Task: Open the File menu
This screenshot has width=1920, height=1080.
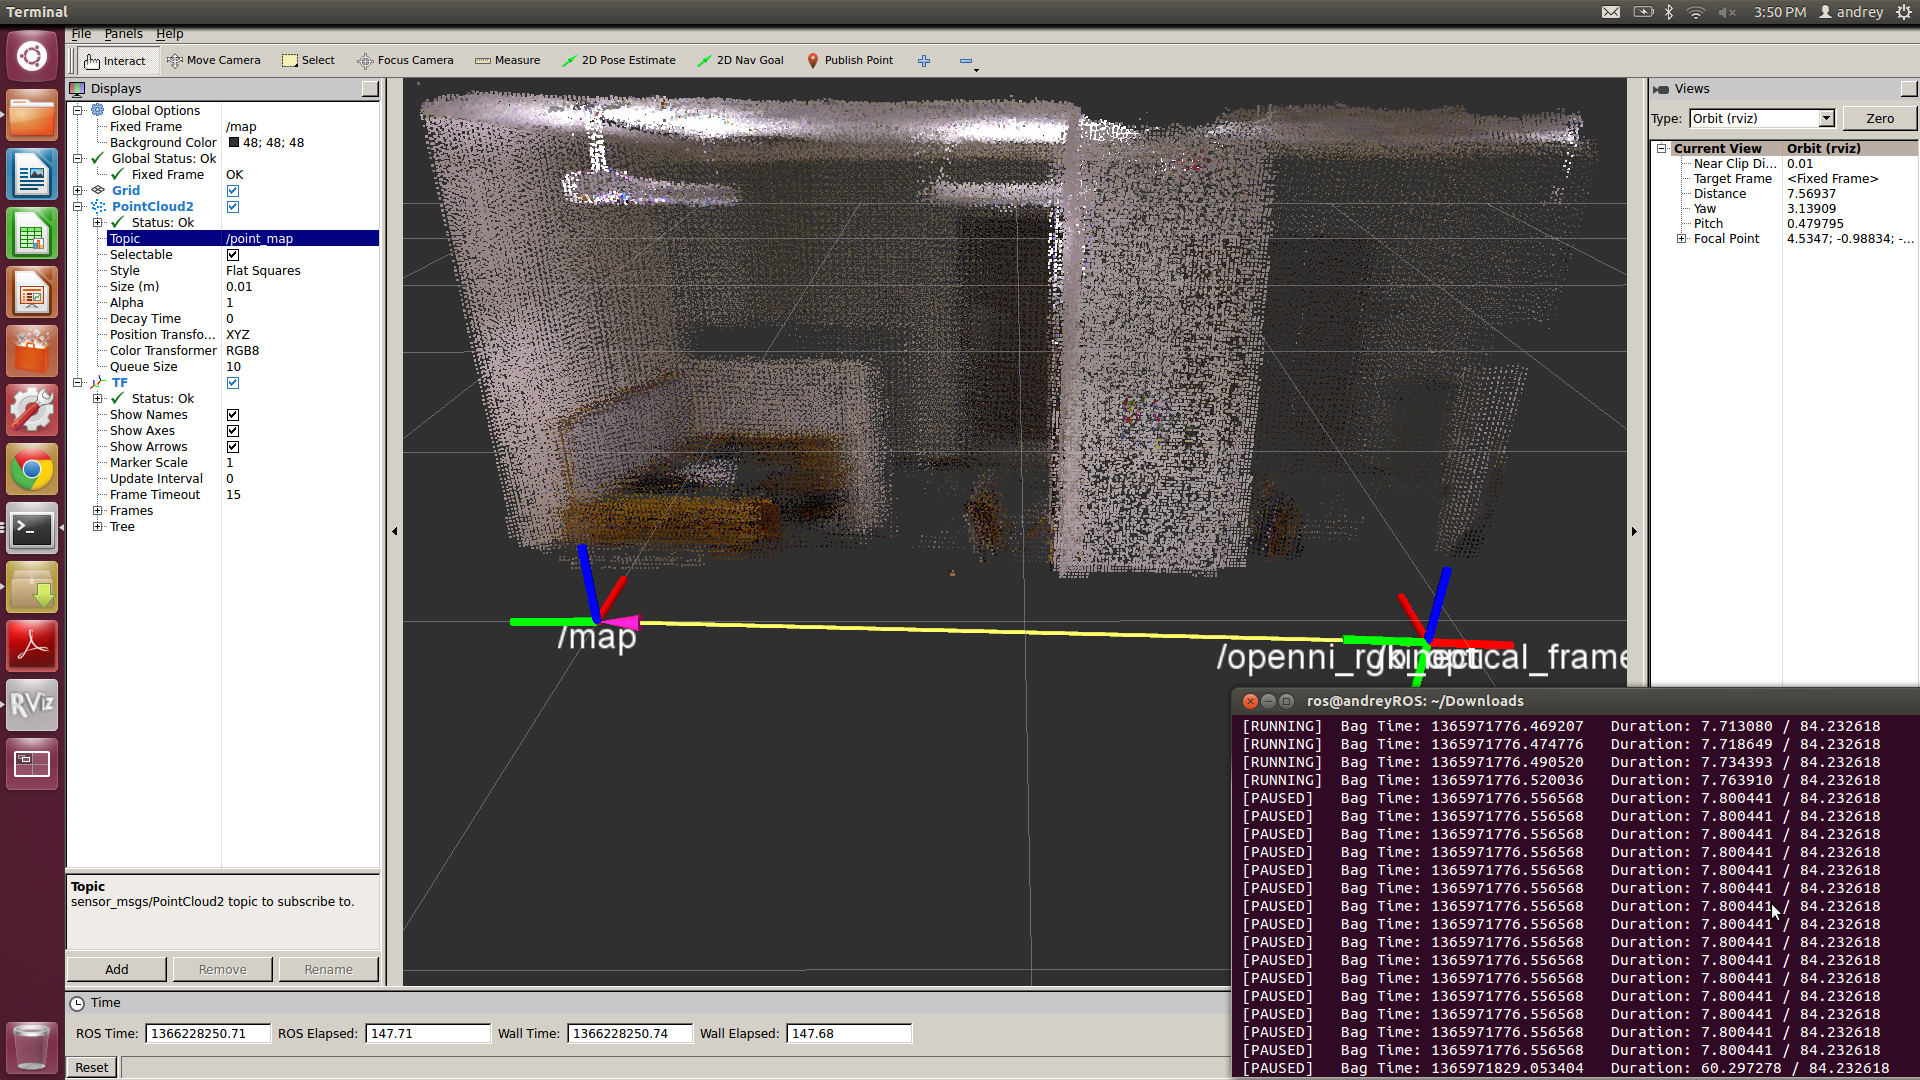Action: tap(81, 34)
